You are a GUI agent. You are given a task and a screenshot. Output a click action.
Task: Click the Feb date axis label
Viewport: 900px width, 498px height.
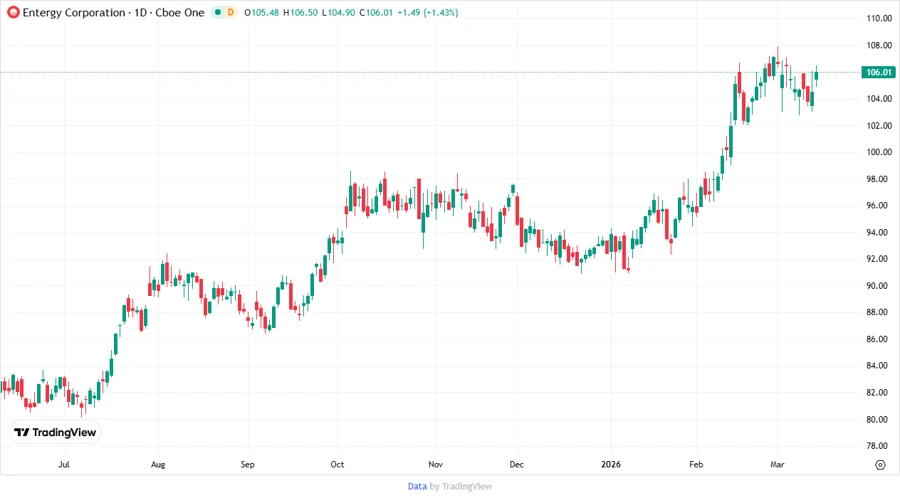tap(696, 464)
